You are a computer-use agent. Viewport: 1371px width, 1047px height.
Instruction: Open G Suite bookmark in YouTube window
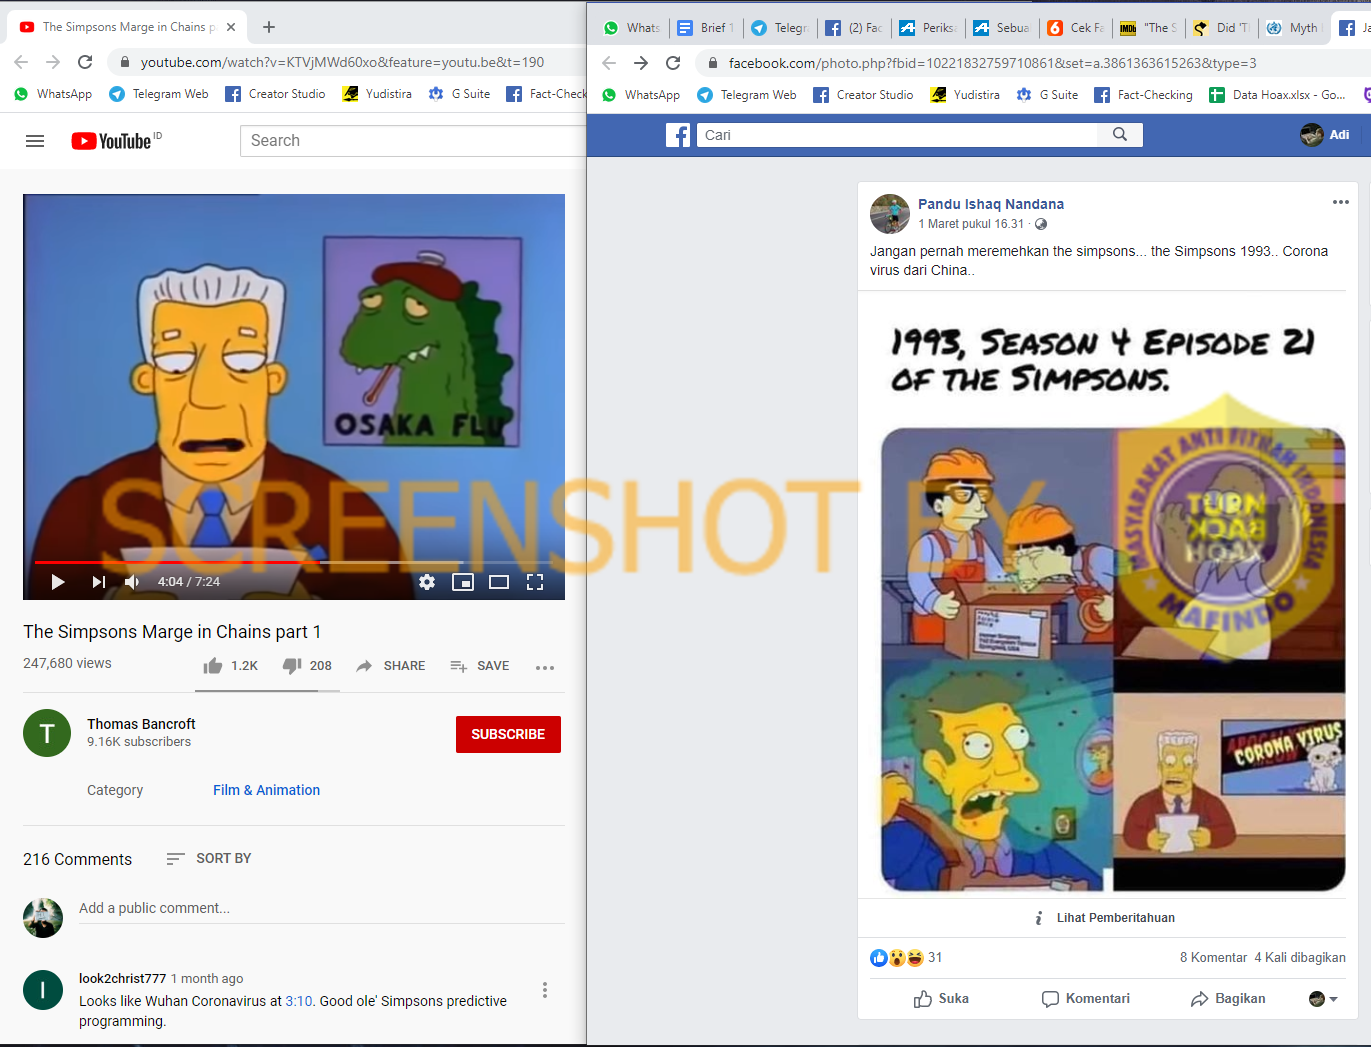click(x=459, y=94)
